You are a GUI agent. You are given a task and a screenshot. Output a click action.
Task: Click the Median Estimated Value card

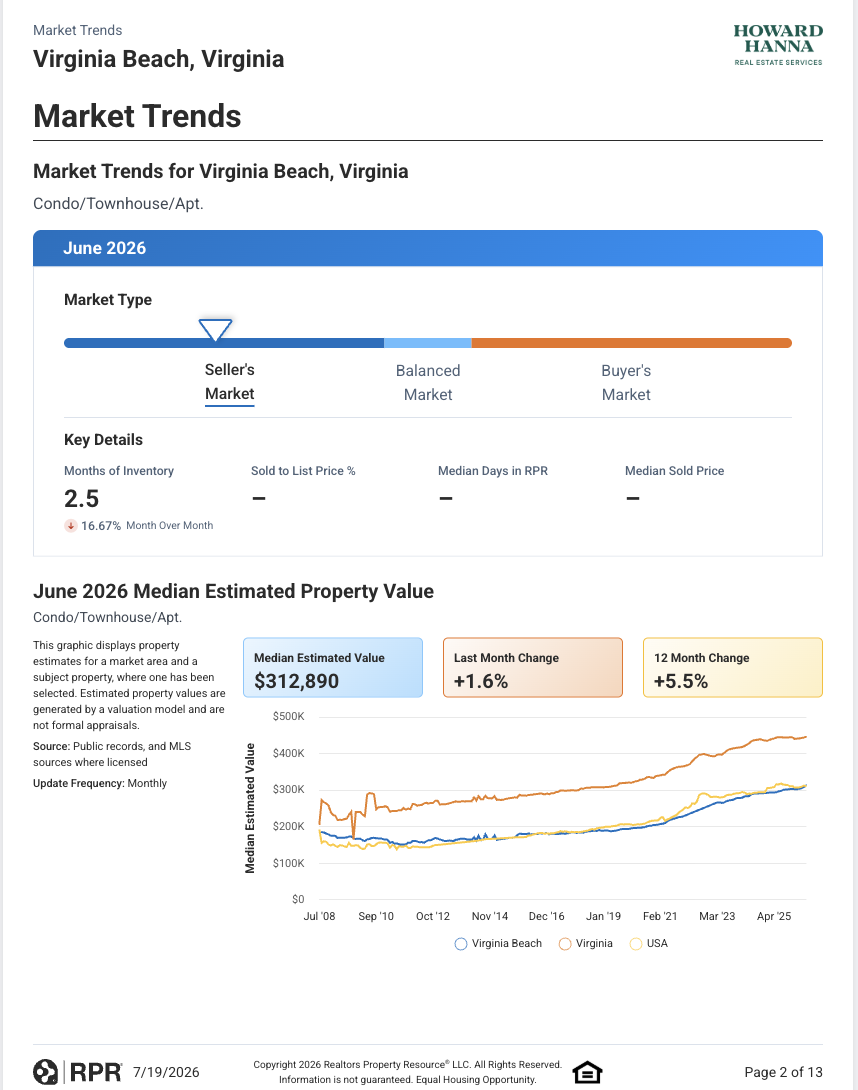click(x=333, y=667)
